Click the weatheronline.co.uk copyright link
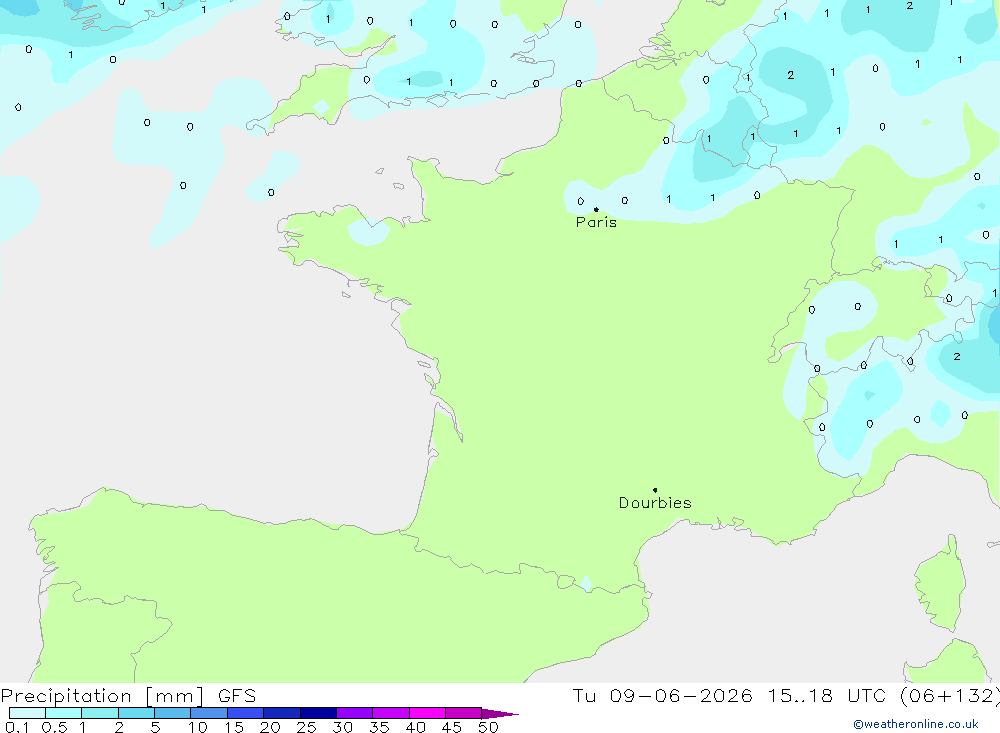This screenshot has height=733, width=1000. point(916,724)
